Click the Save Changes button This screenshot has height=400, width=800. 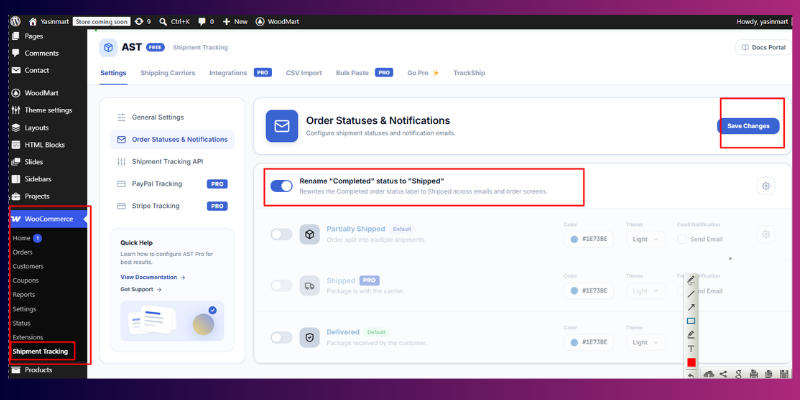tap(748, 126)
